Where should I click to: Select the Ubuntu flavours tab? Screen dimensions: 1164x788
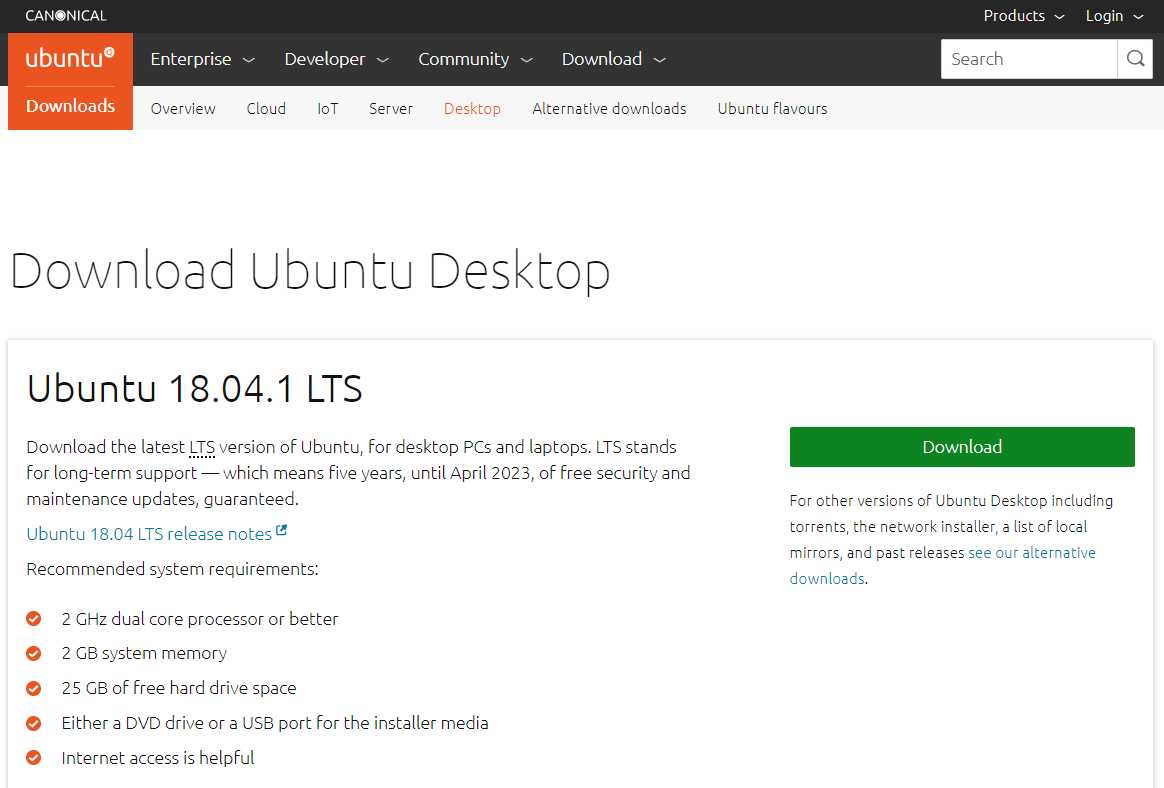pyautogui.click(x=772, y=108)
